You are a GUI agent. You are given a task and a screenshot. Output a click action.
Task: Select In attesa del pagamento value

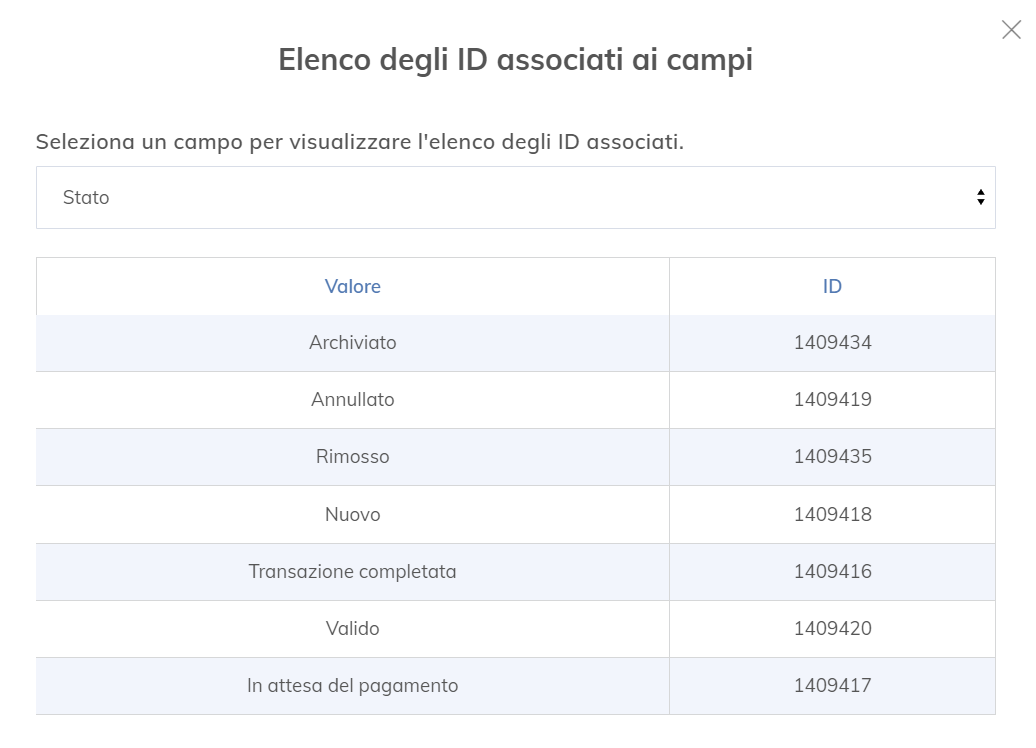tap(352, 685)
